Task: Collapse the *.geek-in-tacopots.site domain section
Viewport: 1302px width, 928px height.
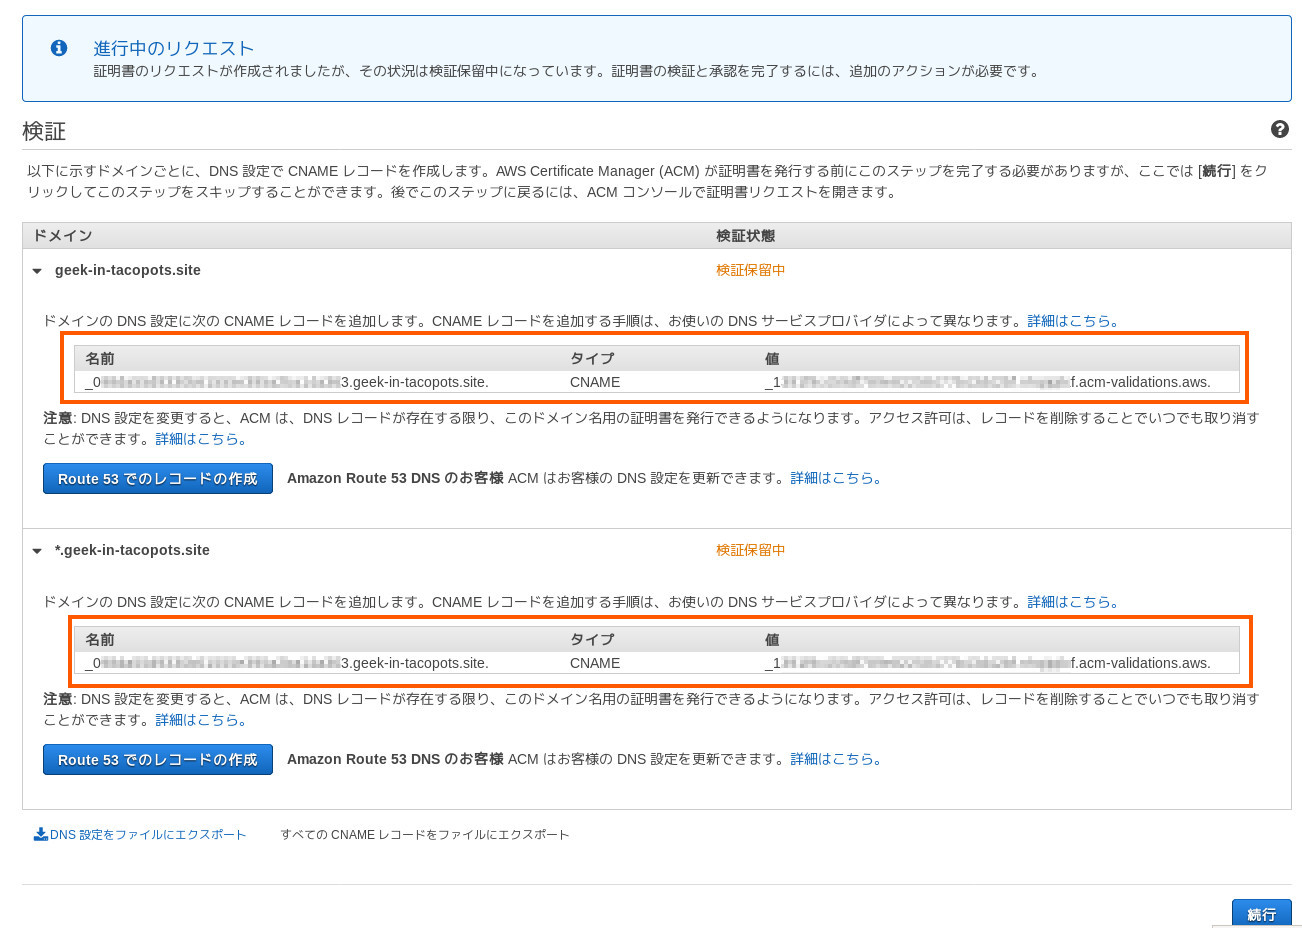Action: point(37,551)
